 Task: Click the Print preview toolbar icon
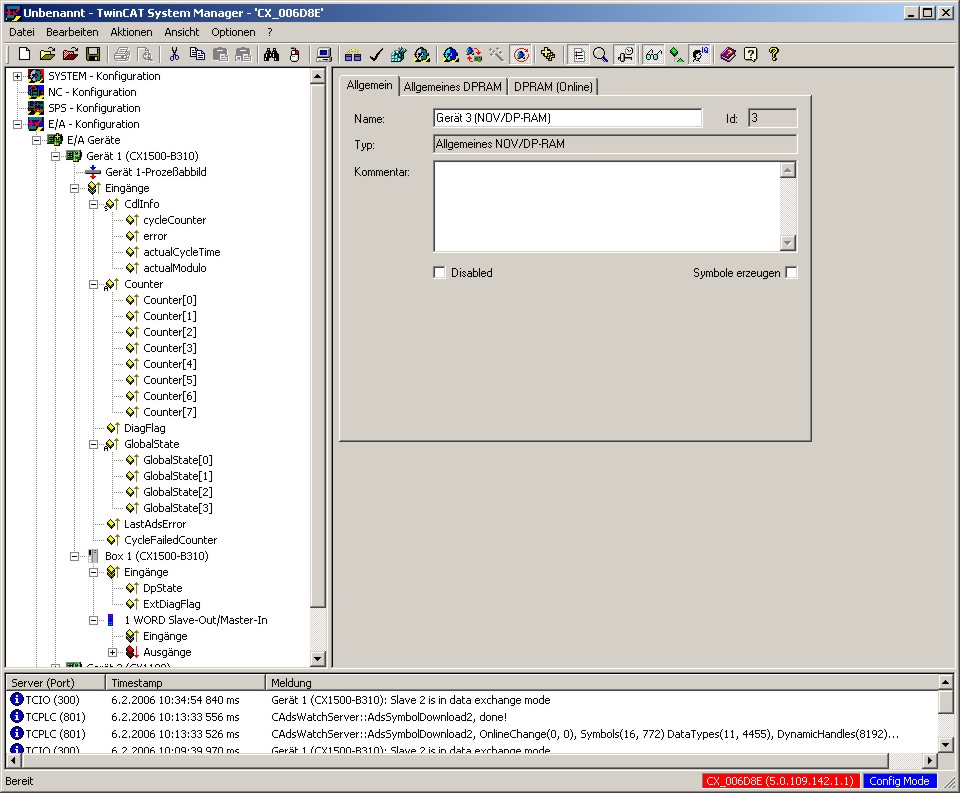pos(145,54)
